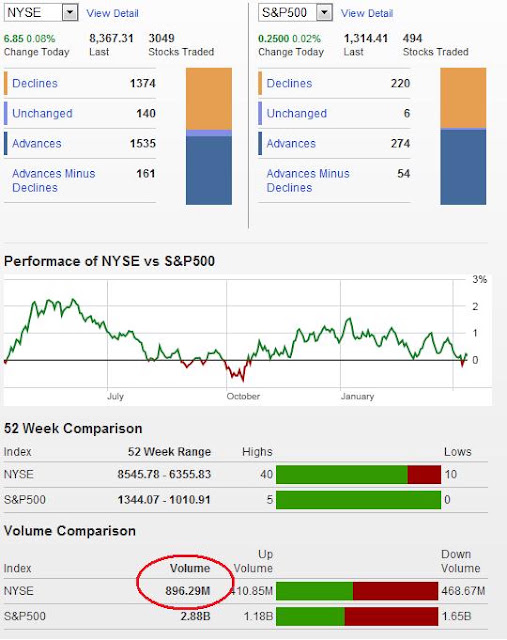Viewport: 507px width, 640px height.
Task: Click NYSE Declines link
Action: pos(35,83)
